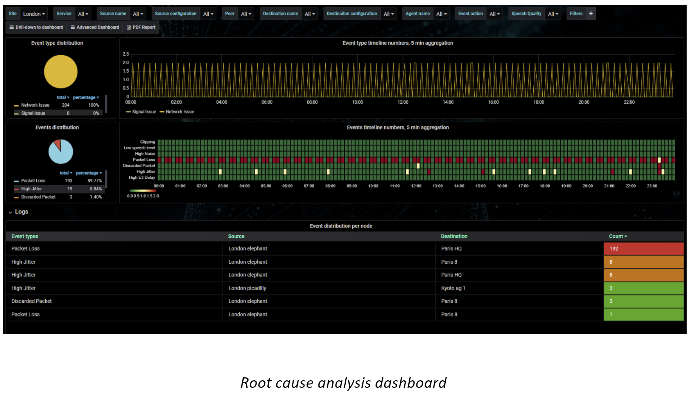Open the Agent name filter dropdown

(441, 14)
